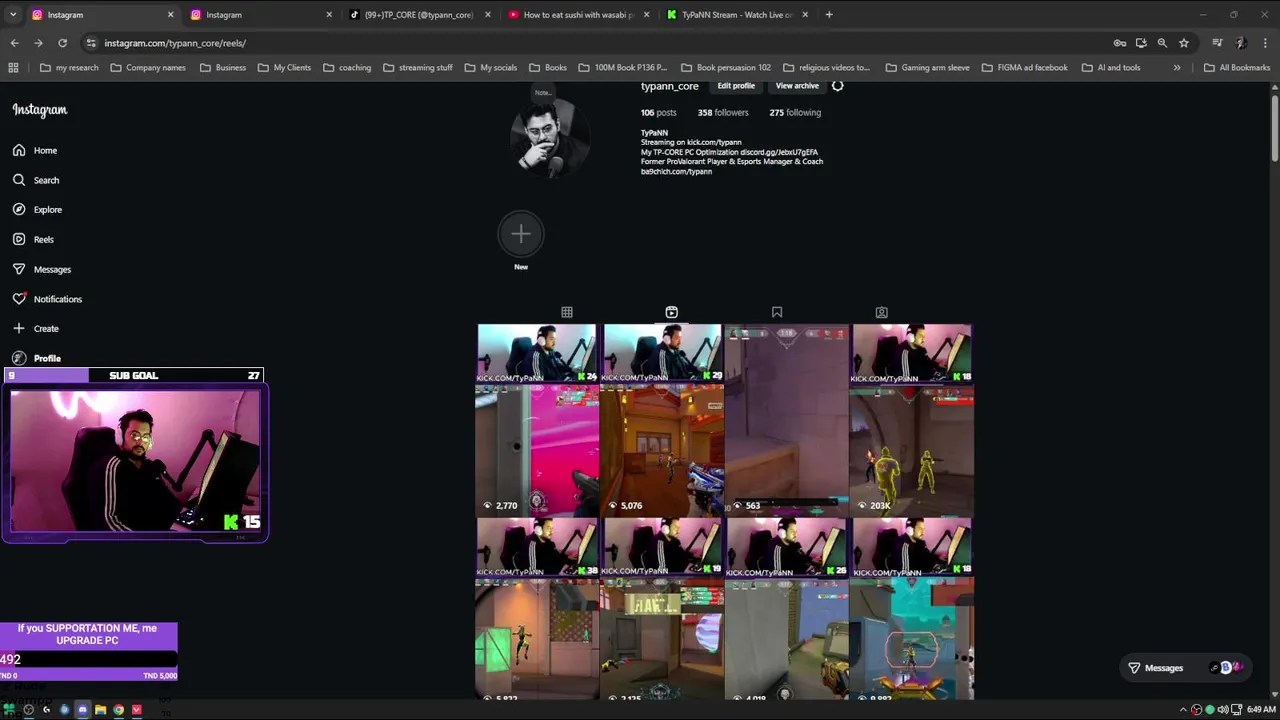This screenshot has height=720, width=1280.
Task: Close the first Instagram tab
Action: tap(170, 15)
